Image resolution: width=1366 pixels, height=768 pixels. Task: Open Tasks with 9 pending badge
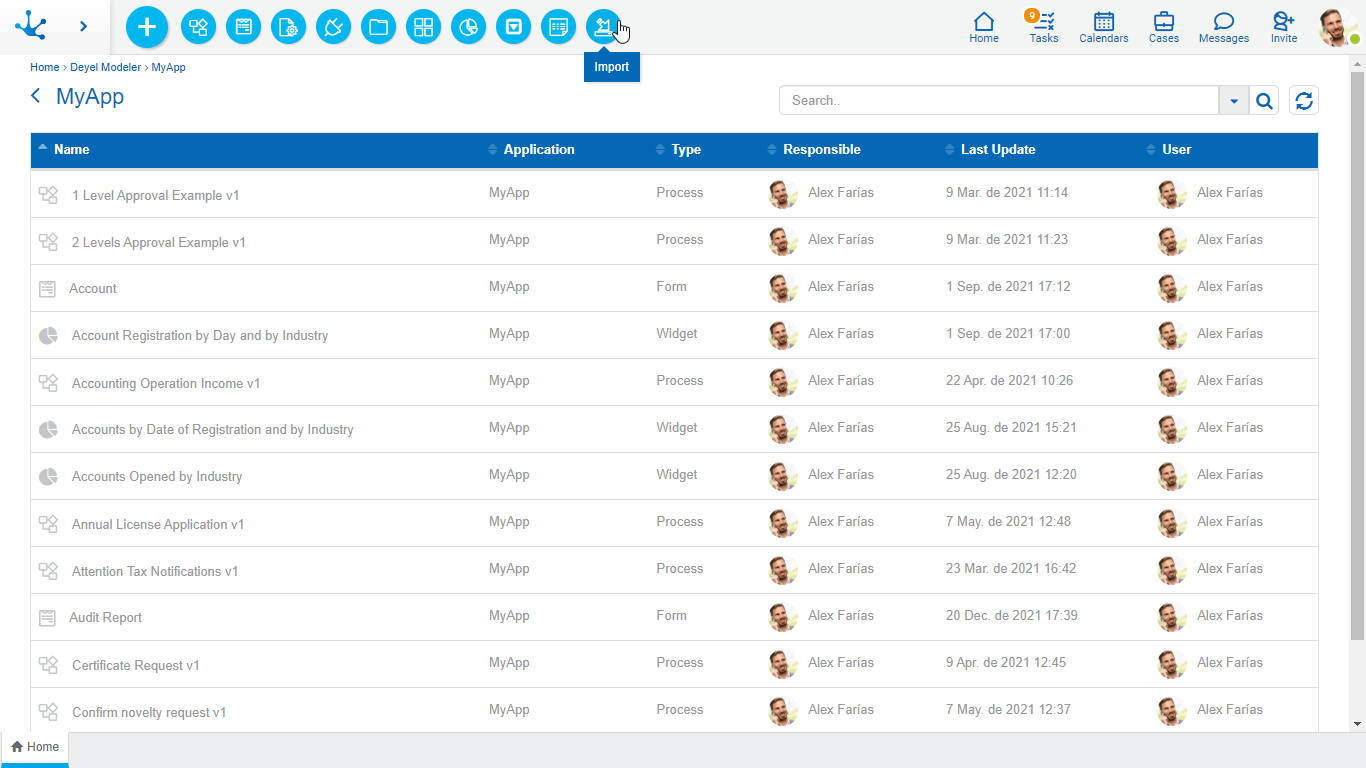tap(1043, 27)
